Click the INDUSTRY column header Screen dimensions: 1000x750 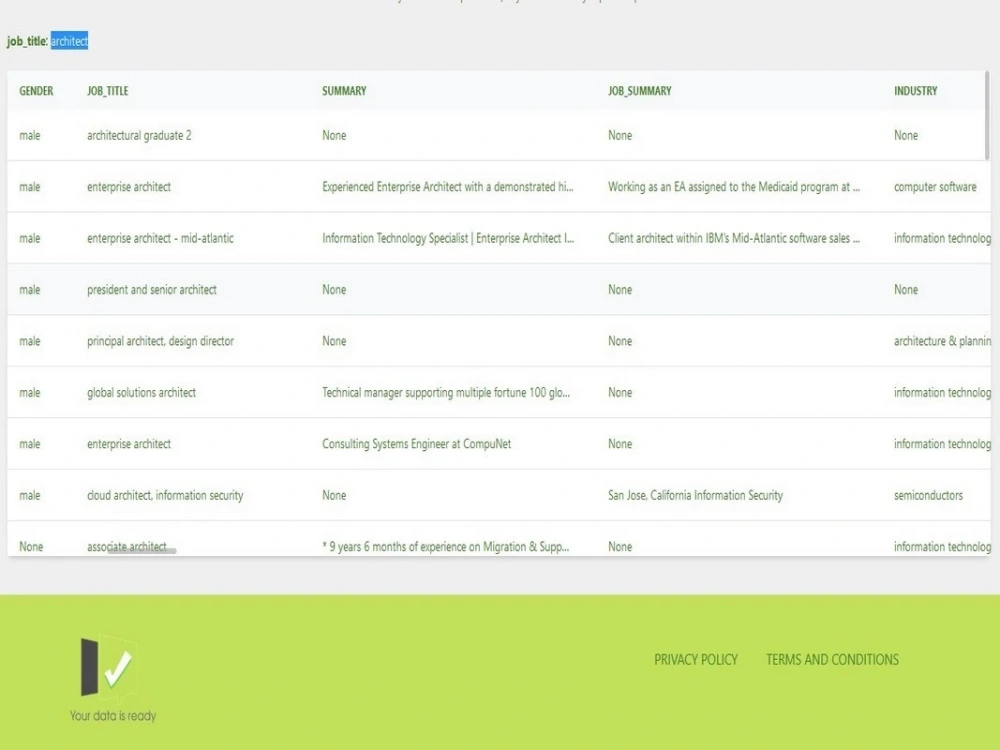click(916, 91)
